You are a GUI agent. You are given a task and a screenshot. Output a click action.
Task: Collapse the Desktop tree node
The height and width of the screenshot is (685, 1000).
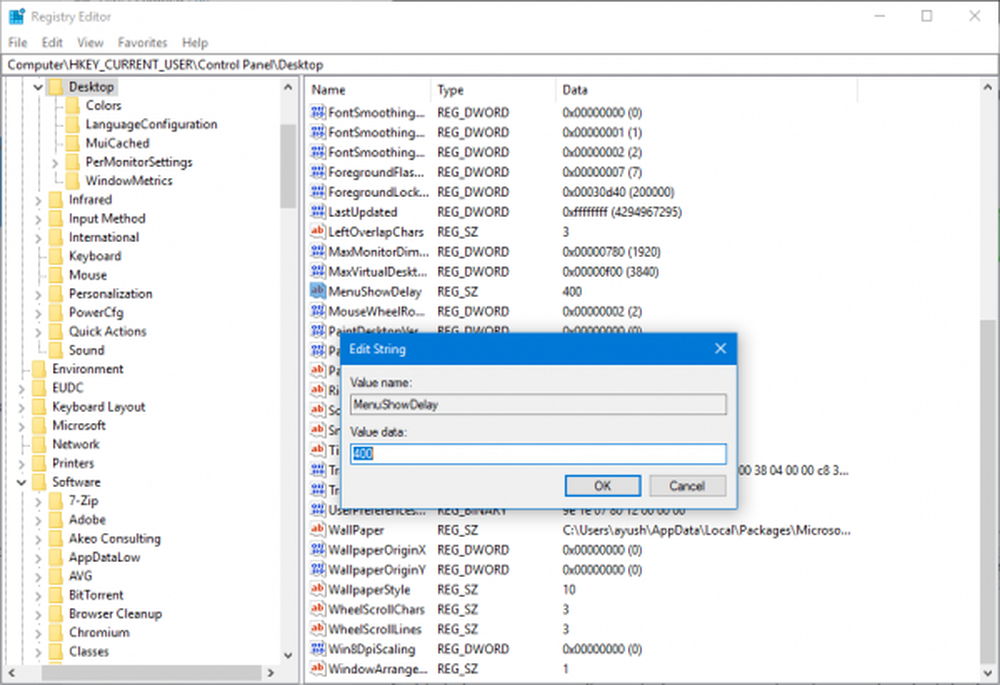point(38,87)
